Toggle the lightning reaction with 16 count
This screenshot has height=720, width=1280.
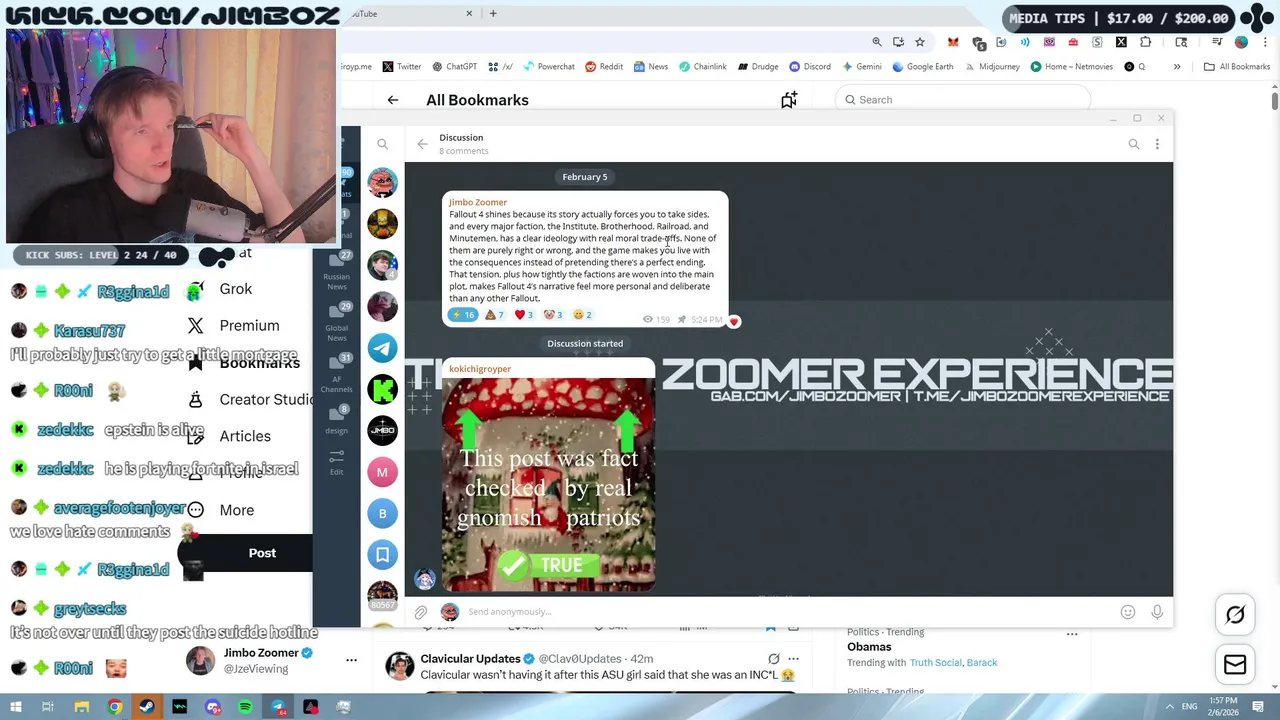pyautogui.click(x=464, y=315)
